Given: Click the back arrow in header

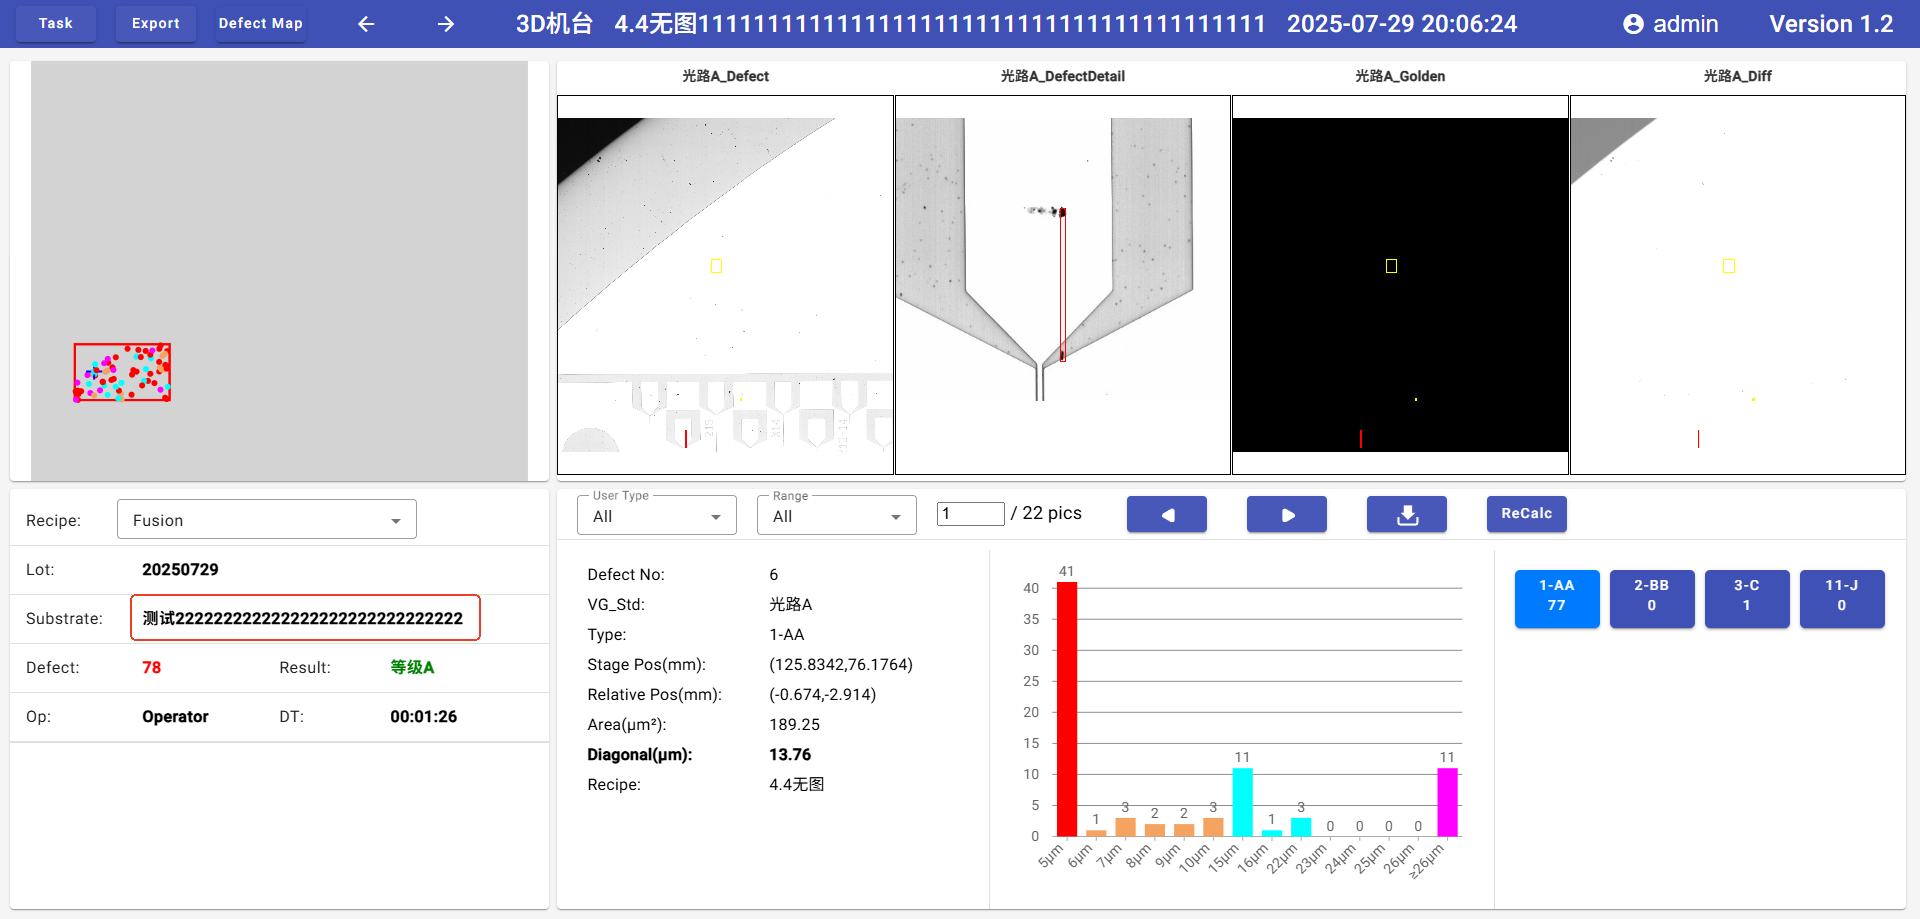Looking at the screenshot, I should click(x=366, y=24).
